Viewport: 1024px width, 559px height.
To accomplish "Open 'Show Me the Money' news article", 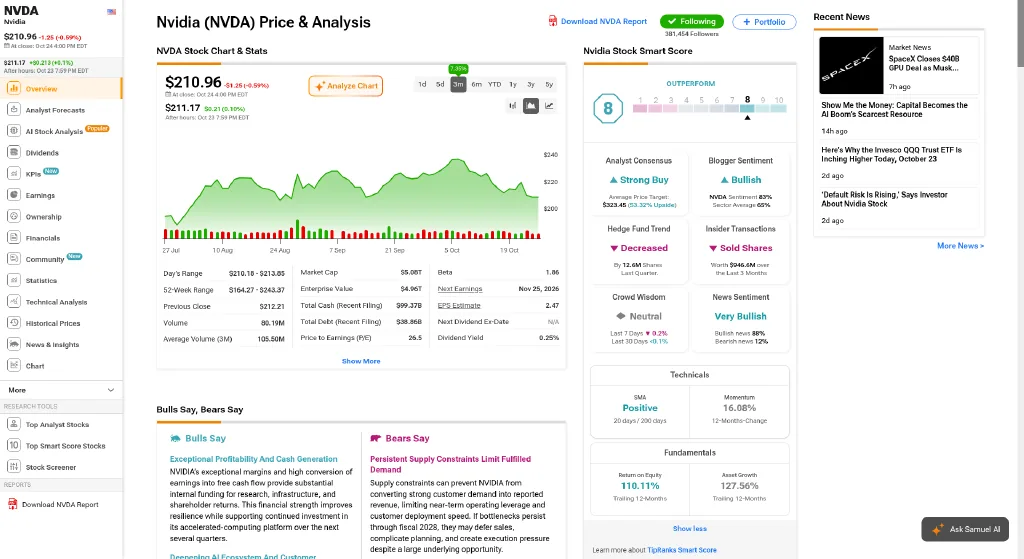I will coord(895,110).
